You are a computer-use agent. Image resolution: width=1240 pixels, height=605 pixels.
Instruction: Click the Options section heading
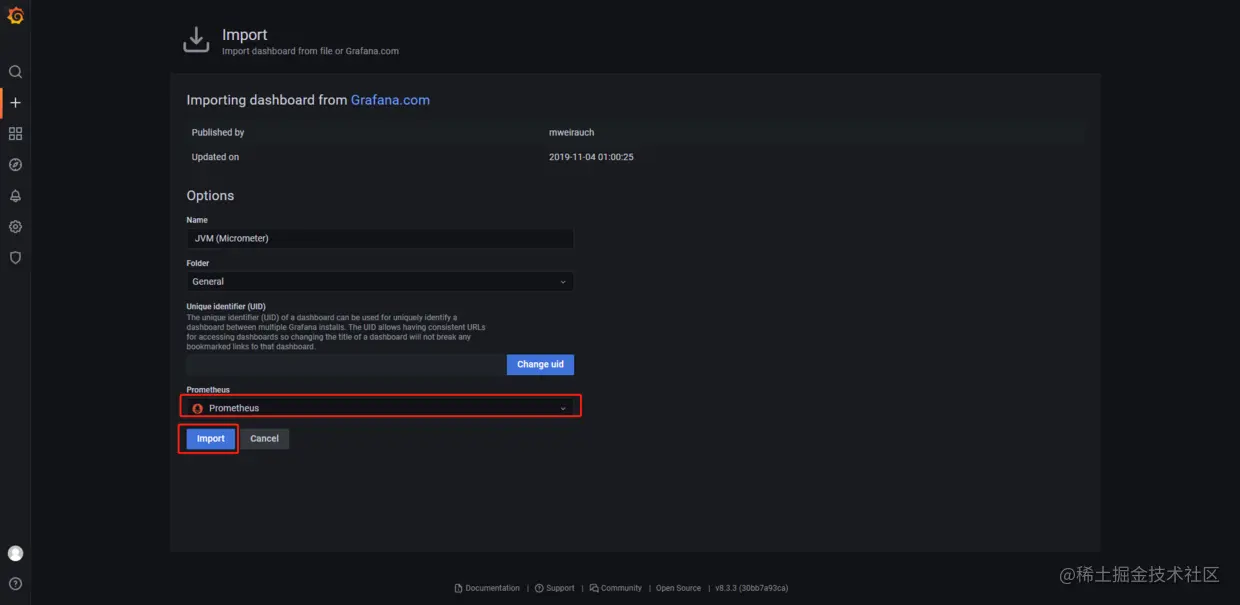coord(210,196)
